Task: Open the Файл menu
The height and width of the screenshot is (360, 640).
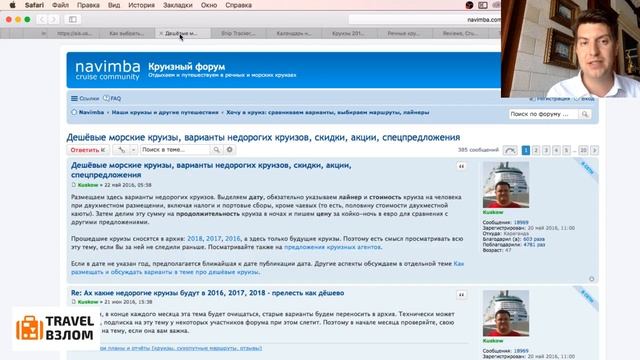Action: pos(60,5)
